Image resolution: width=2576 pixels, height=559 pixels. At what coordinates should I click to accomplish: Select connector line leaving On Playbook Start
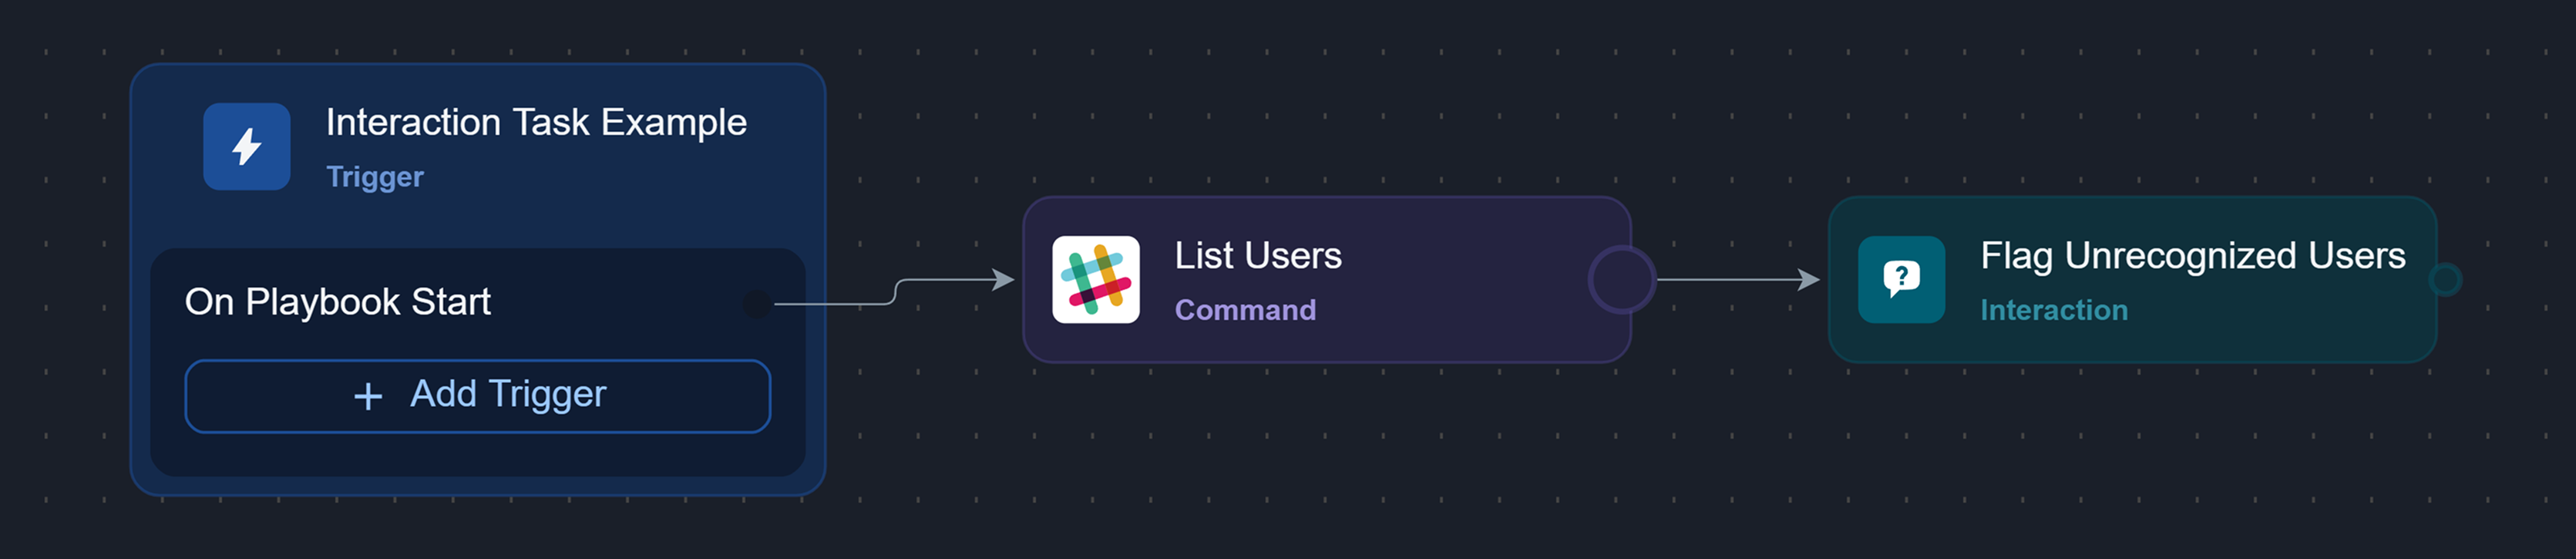click(850, 303)
